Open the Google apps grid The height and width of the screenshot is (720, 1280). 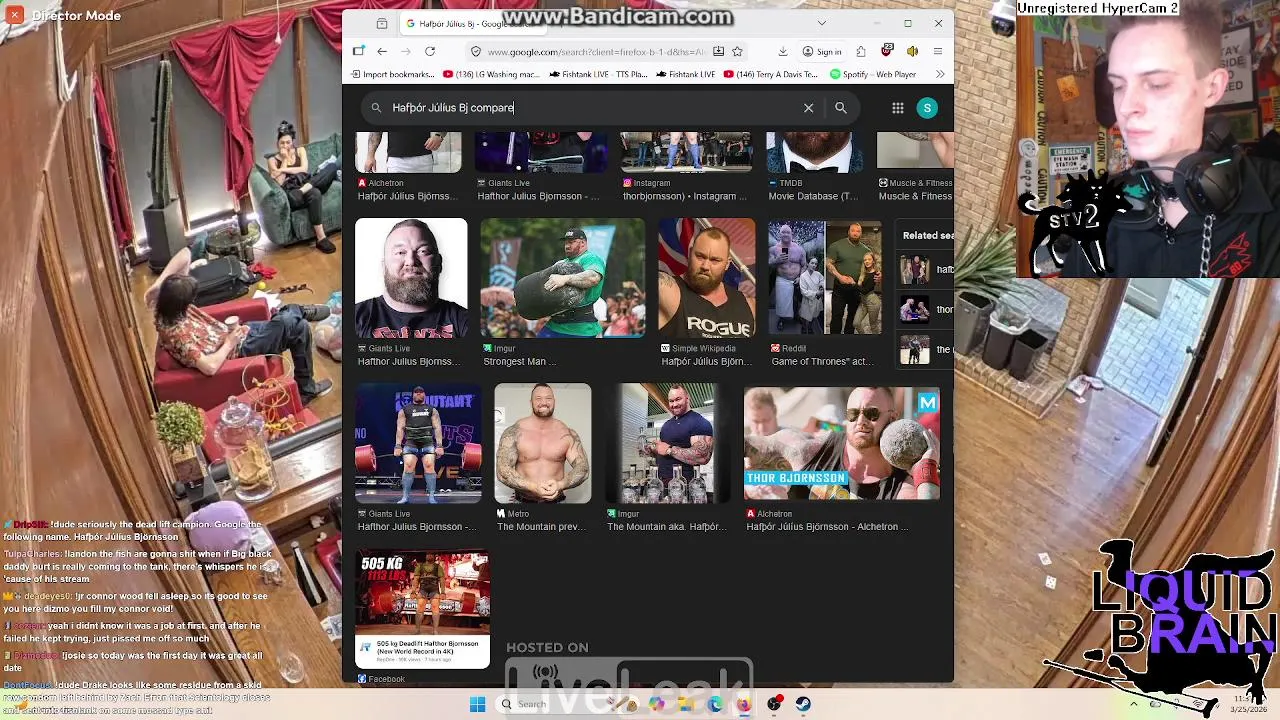pyautogui.click(x=897, y=108)
